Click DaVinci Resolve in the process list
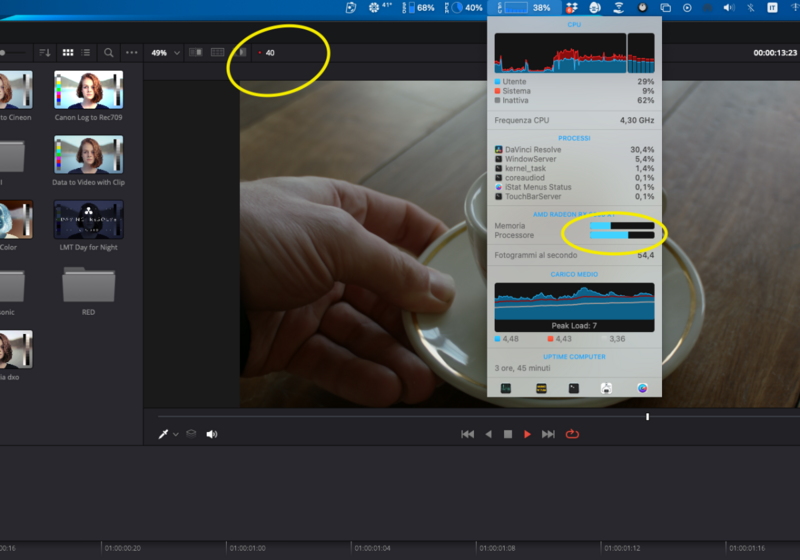This screenshot has height=560, width=800. [533, 149]
